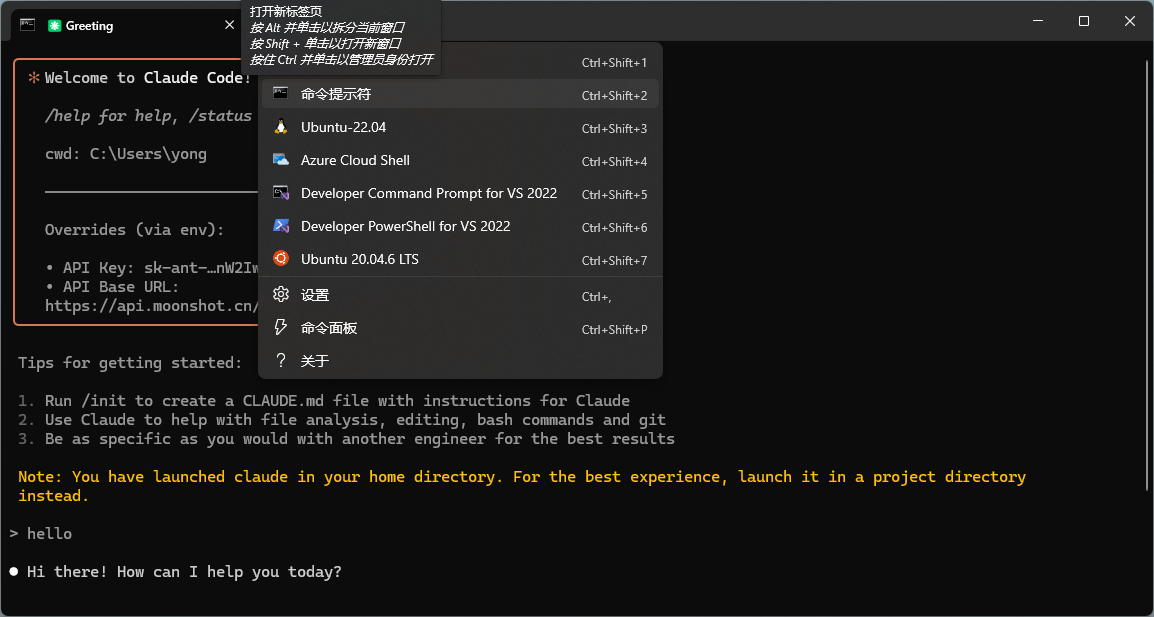Click tip 3 'Be as specific' line
Image resolution: width=1154 pixels, height=617 pixels.
coord(346,439)
